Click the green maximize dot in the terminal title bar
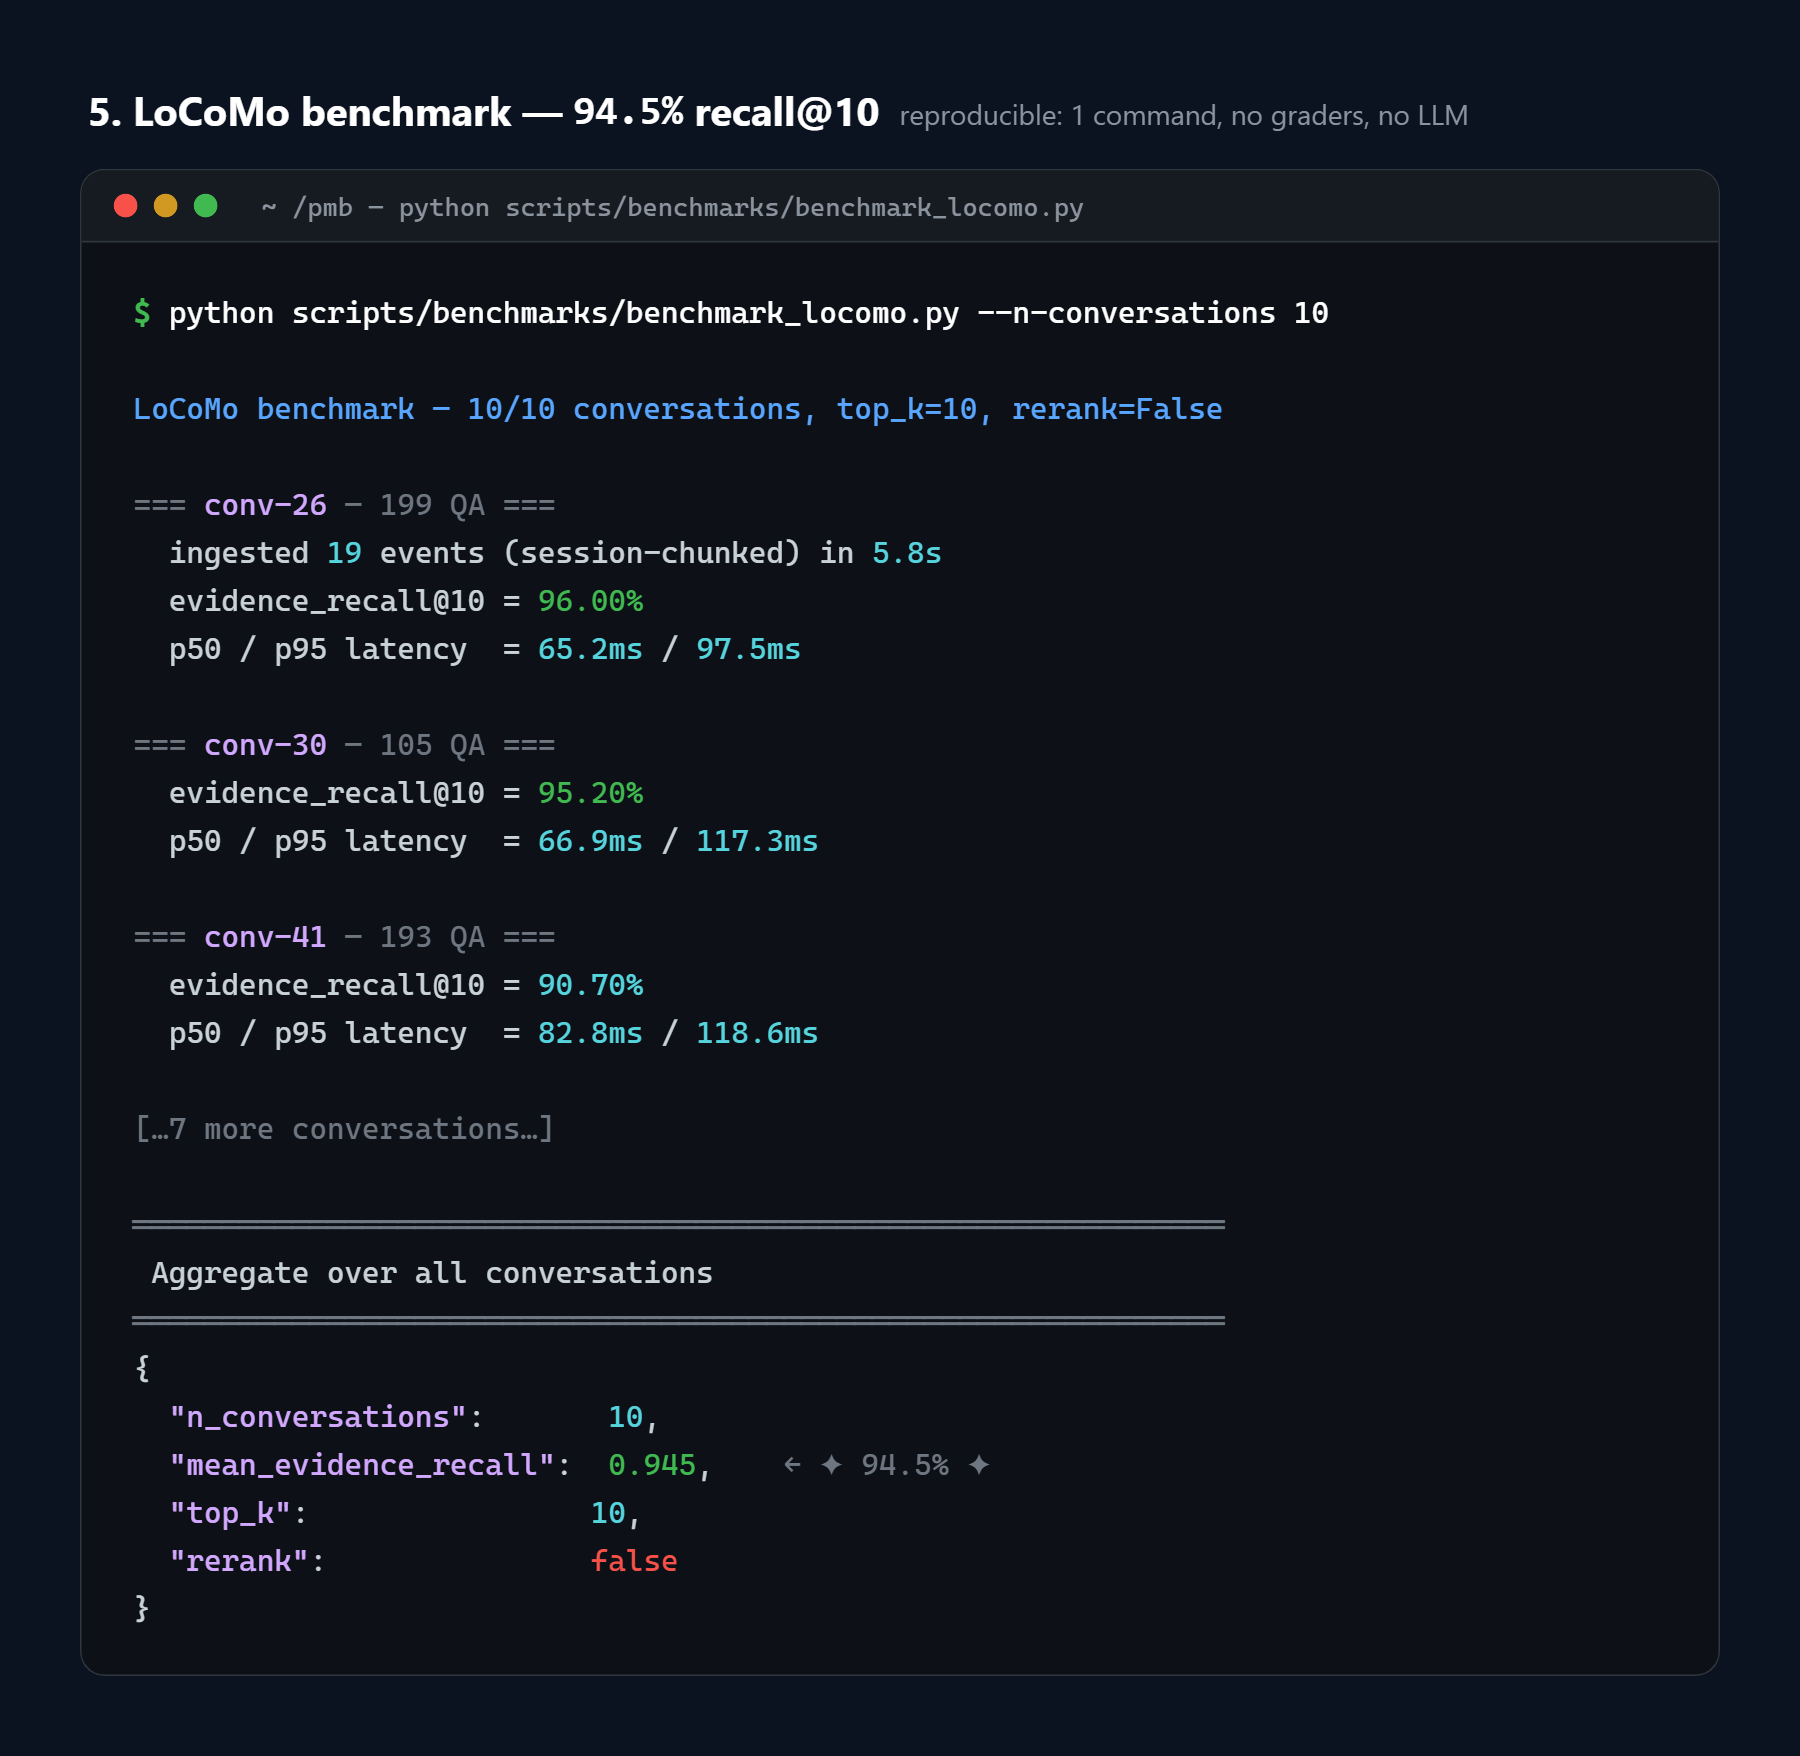Viewport: 1800px width, 1756px height. point(206,206)
